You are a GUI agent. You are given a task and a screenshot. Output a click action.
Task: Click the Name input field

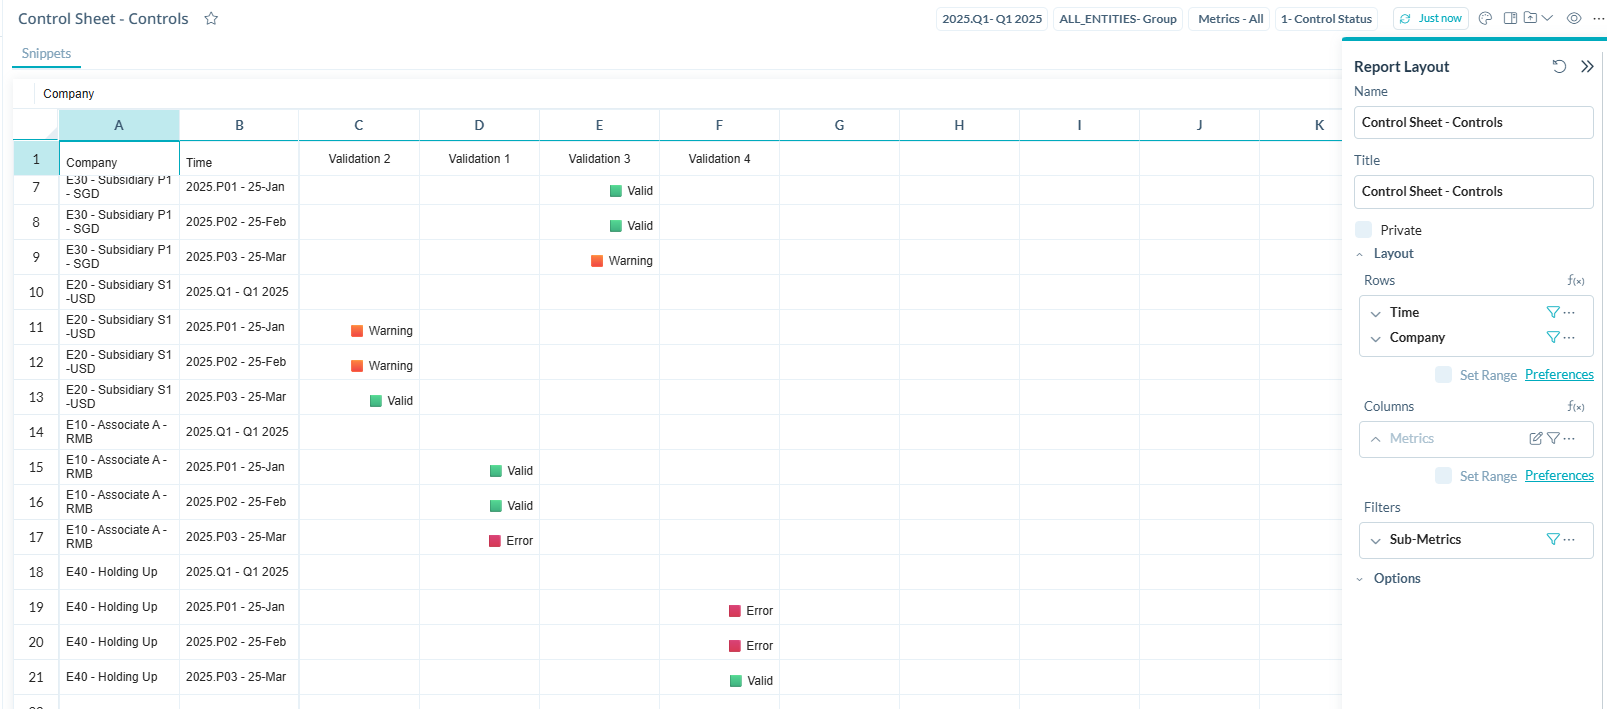1474,123
